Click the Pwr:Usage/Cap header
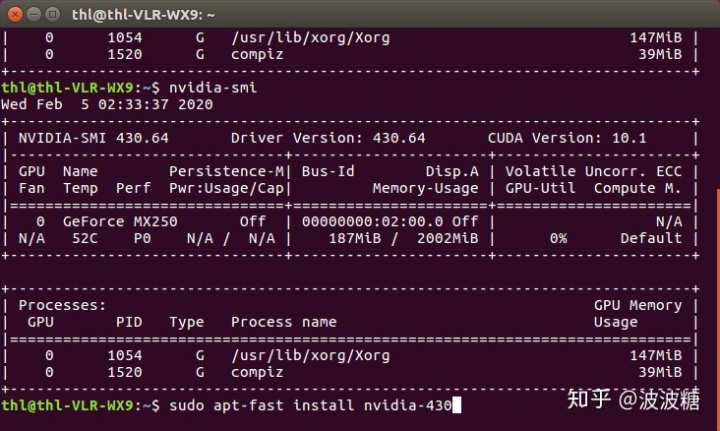This screenshot has height=431, width=720. [227, 188]
